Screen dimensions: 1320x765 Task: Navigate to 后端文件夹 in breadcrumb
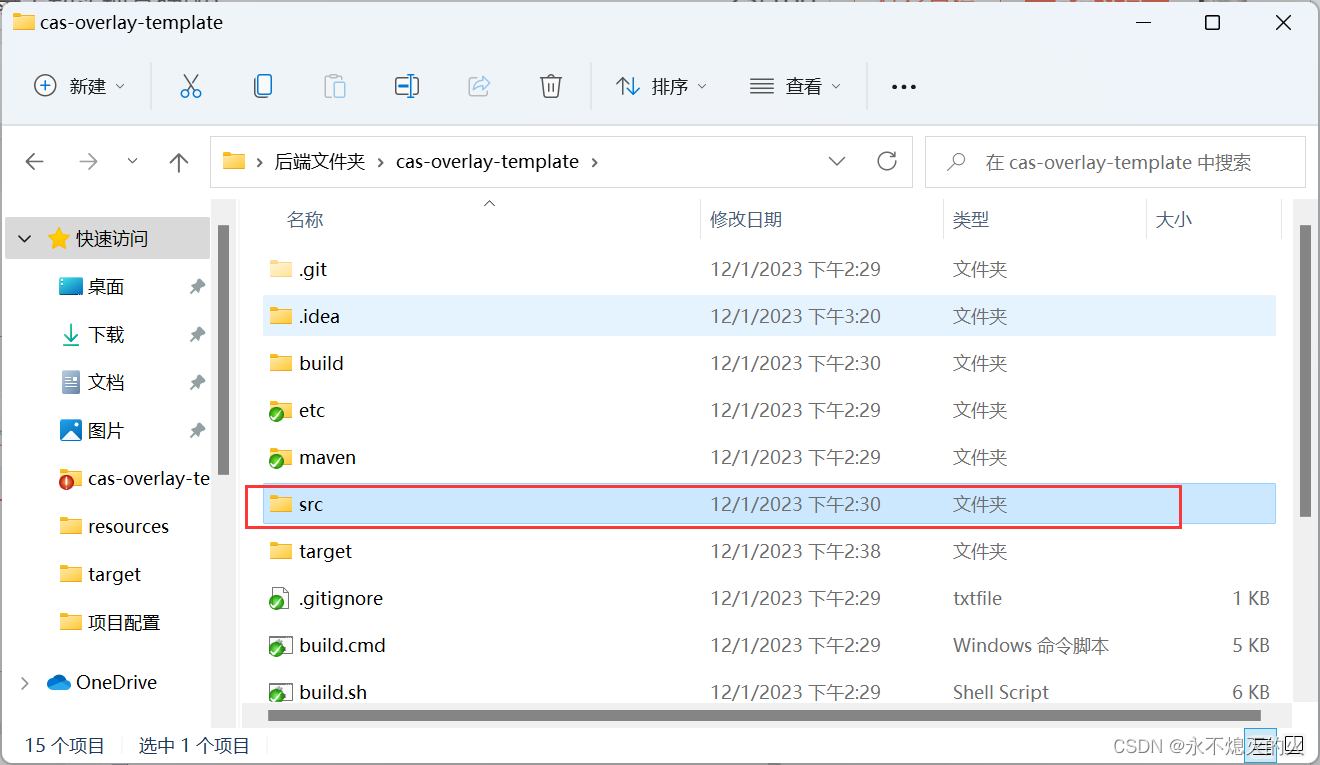(x=320, y=162)
